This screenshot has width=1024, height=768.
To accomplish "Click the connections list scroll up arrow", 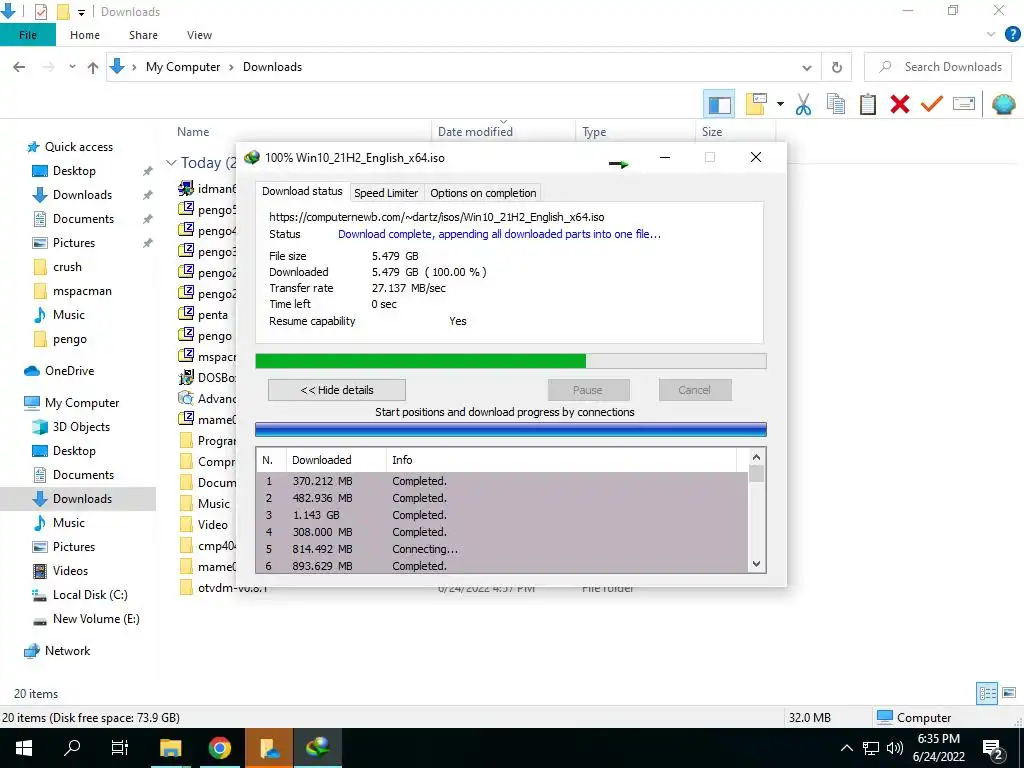I will pyautogui.click(x=756, y=457).
